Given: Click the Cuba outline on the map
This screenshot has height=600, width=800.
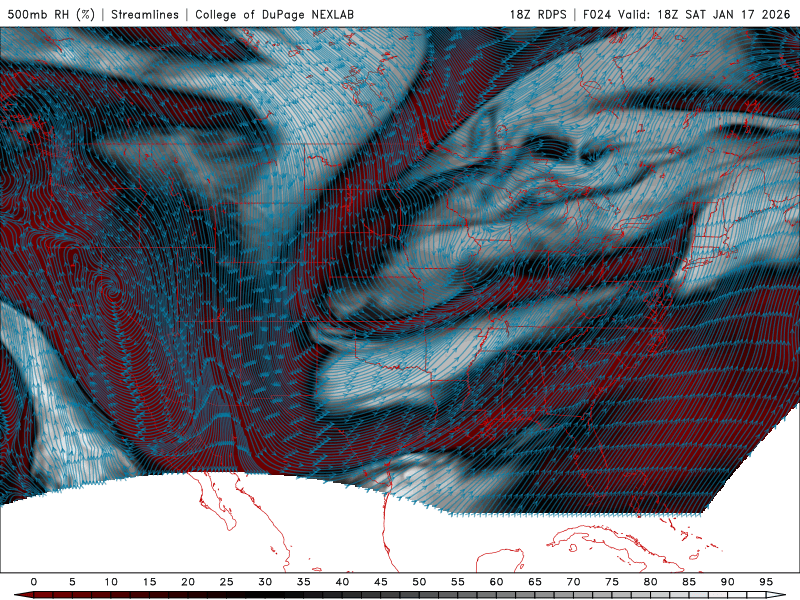Looking at the screenshot, I should pyautogui.click(x=615, y=548).
